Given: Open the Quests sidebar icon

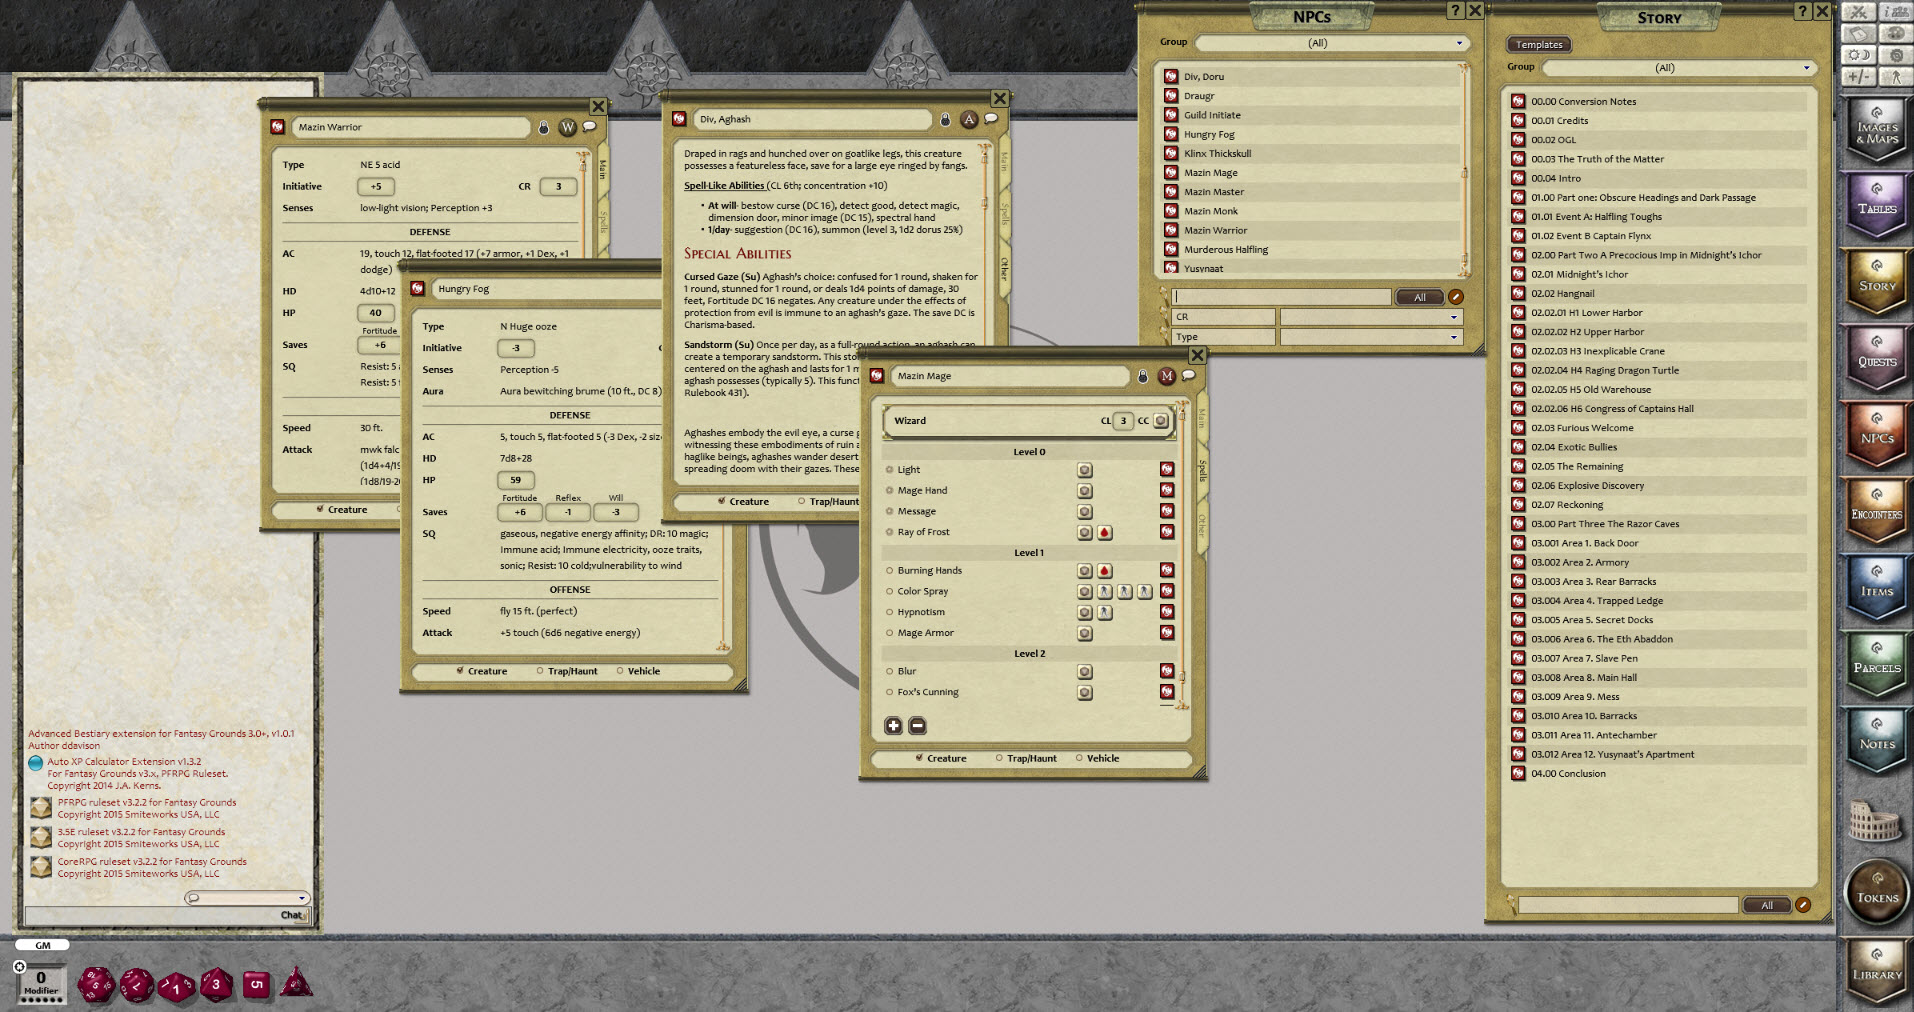Looking at the screenshot, I should click(1876, 359).
